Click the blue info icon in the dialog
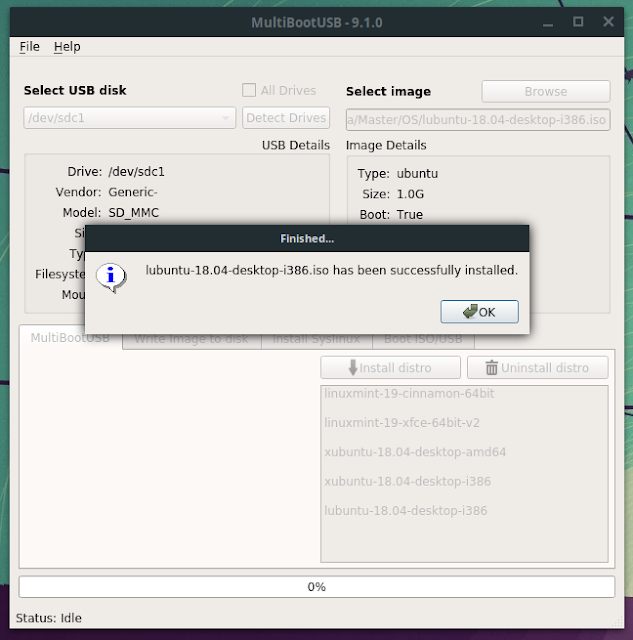Viewport: 633px width, 640px height. click(x=111, y=278)
